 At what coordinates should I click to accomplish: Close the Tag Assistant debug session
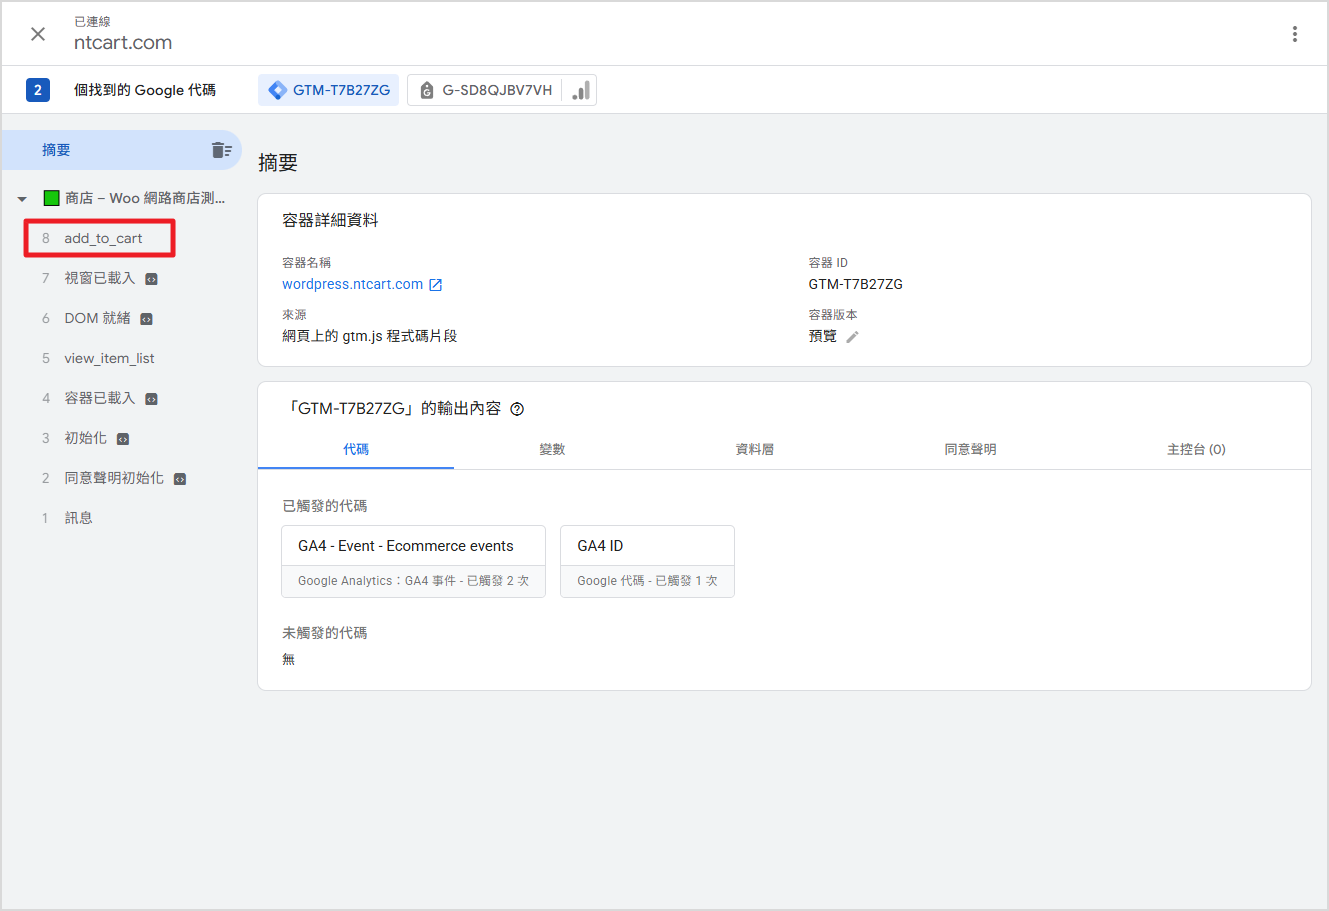38,34
